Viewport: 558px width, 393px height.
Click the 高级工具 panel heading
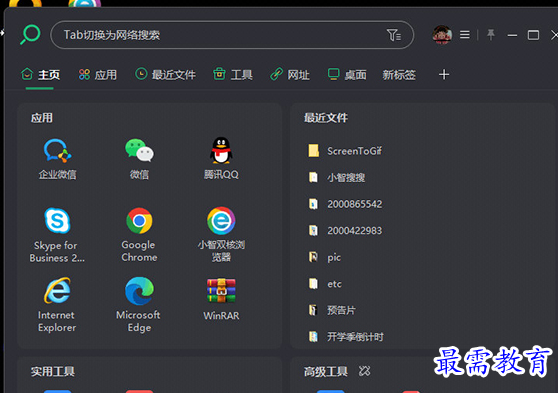click(326, 371)
